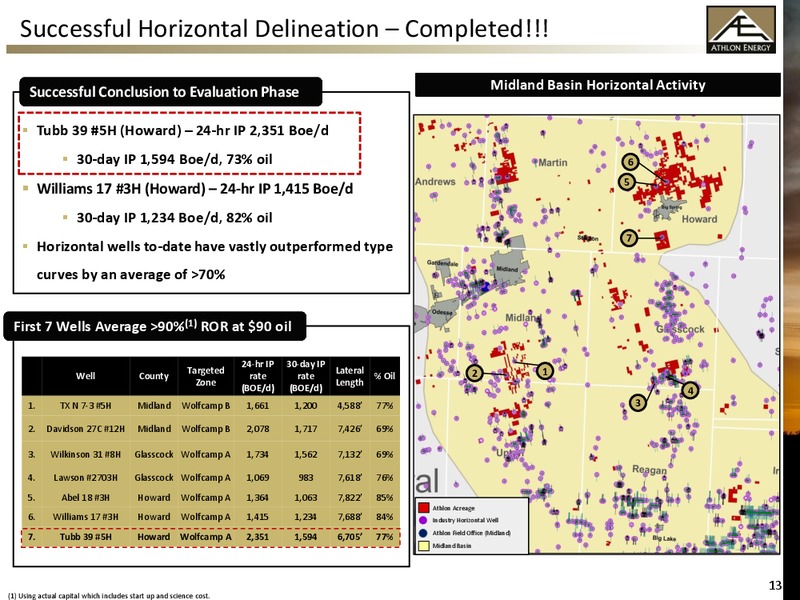The width and height of the screenshot is (800, 600).
Task: Click the 983 30-day IP value
Action: [306, 478]
